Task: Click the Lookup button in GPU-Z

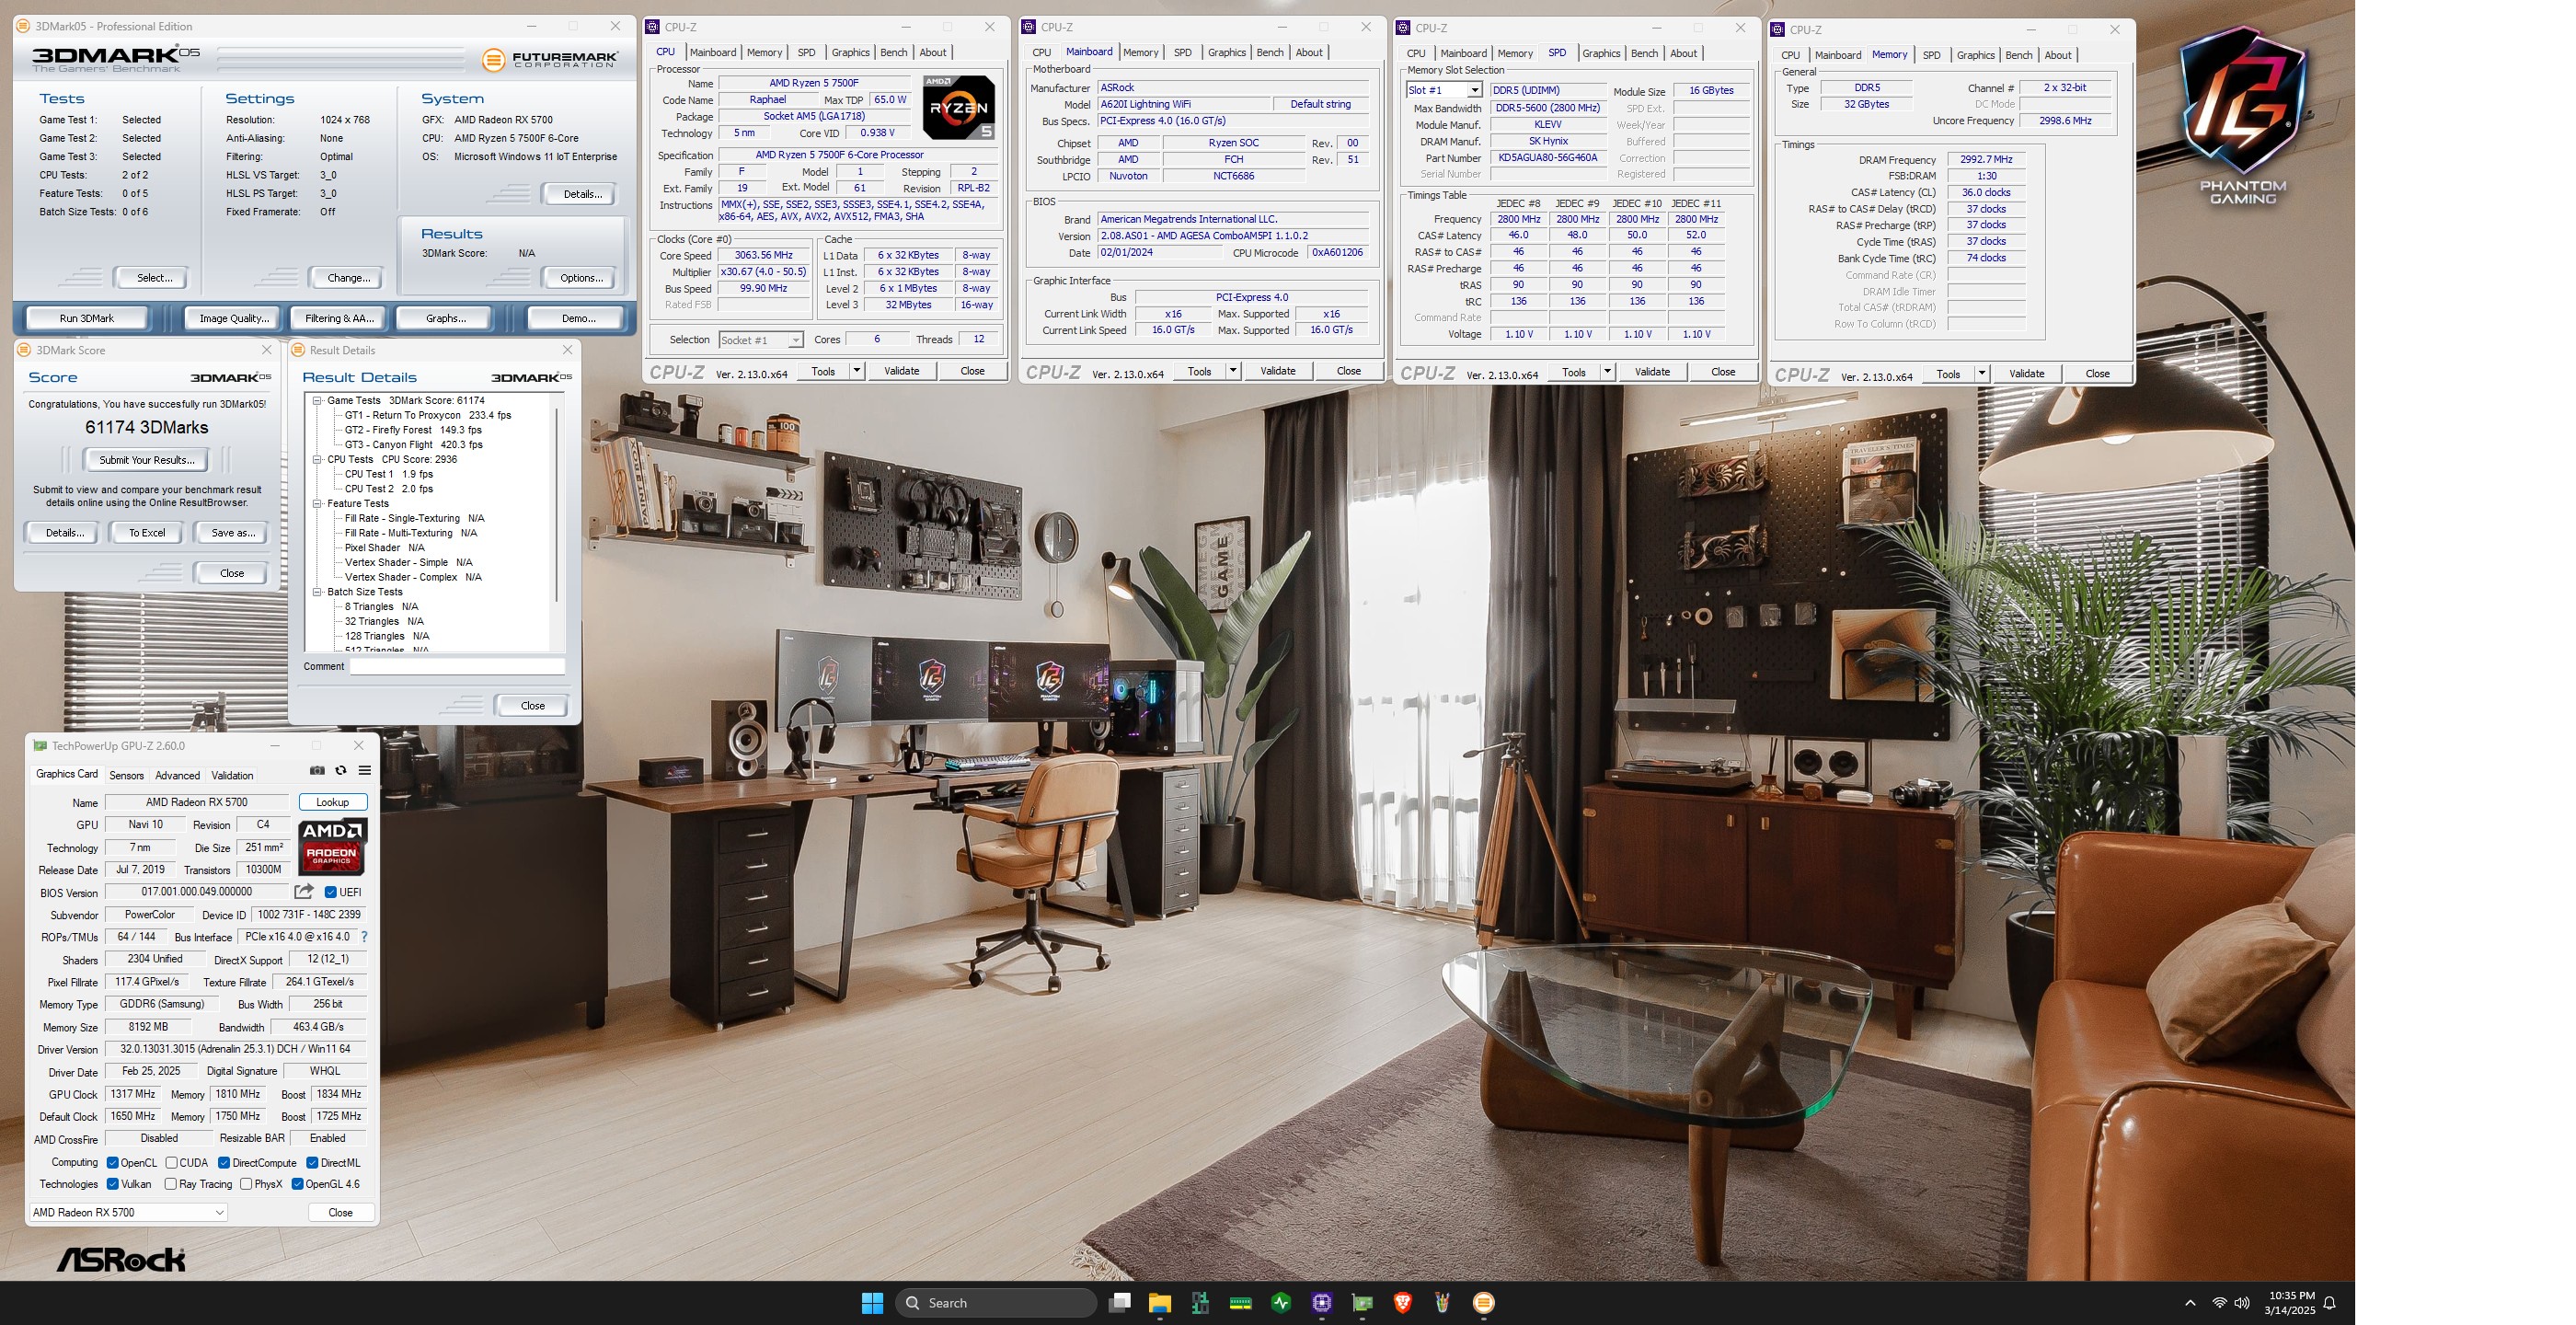Action: pos(332,802)
